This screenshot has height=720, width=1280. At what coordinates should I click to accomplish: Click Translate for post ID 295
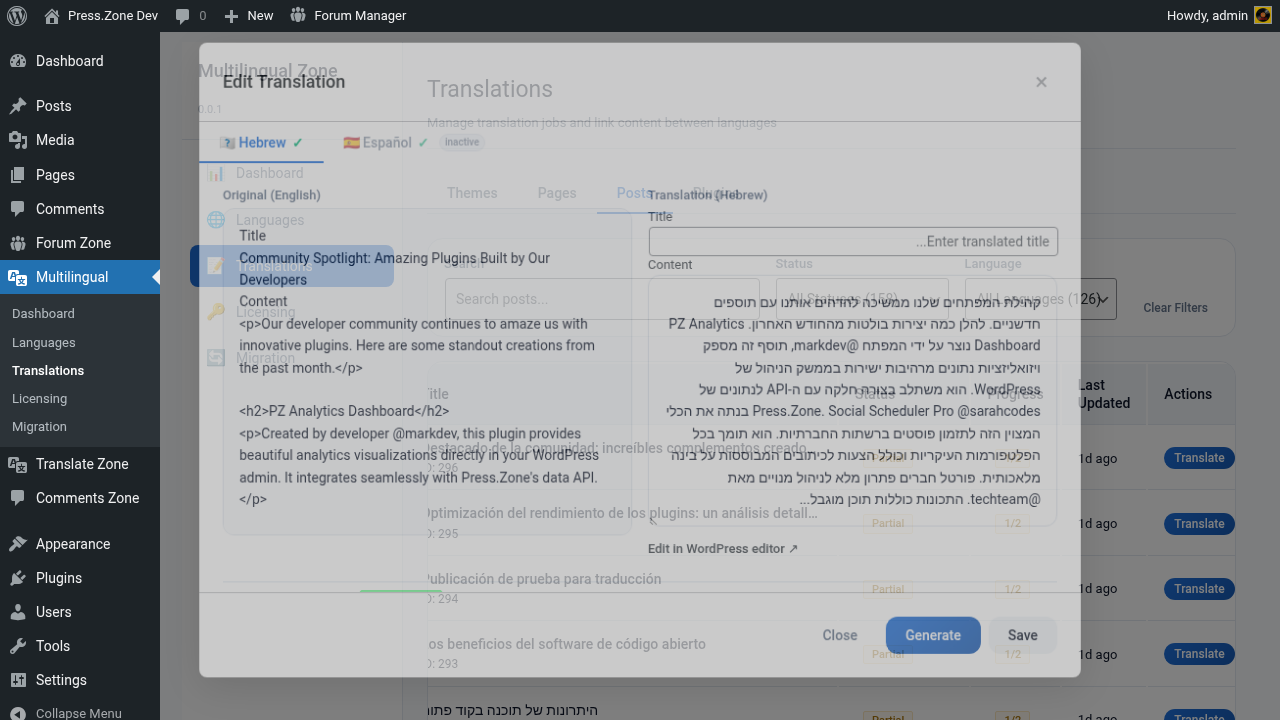(1199, 524)
